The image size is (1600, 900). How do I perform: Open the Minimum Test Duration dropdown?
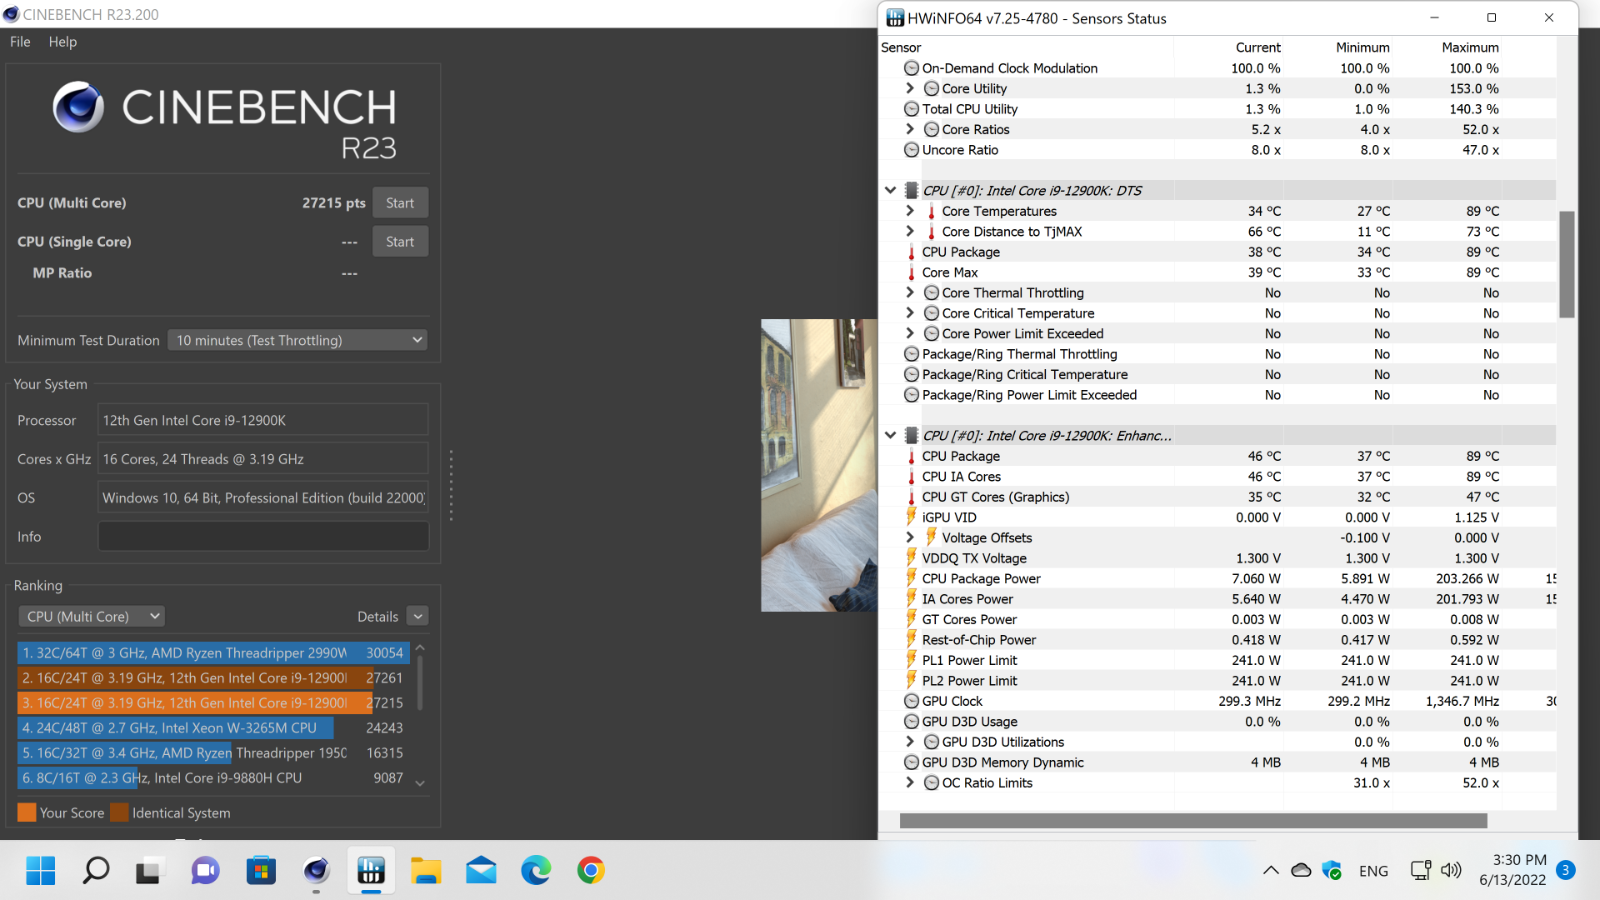click(x=298, y=340)
